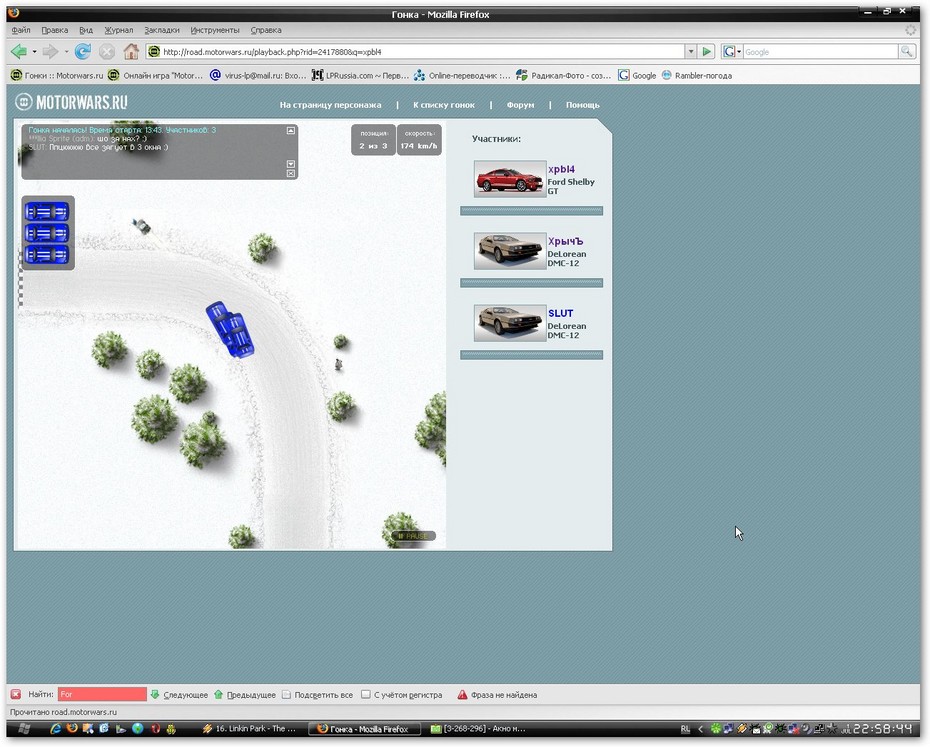
Task: Click the green Go arrow beside the address bar
Action: [x=706, y=52]
